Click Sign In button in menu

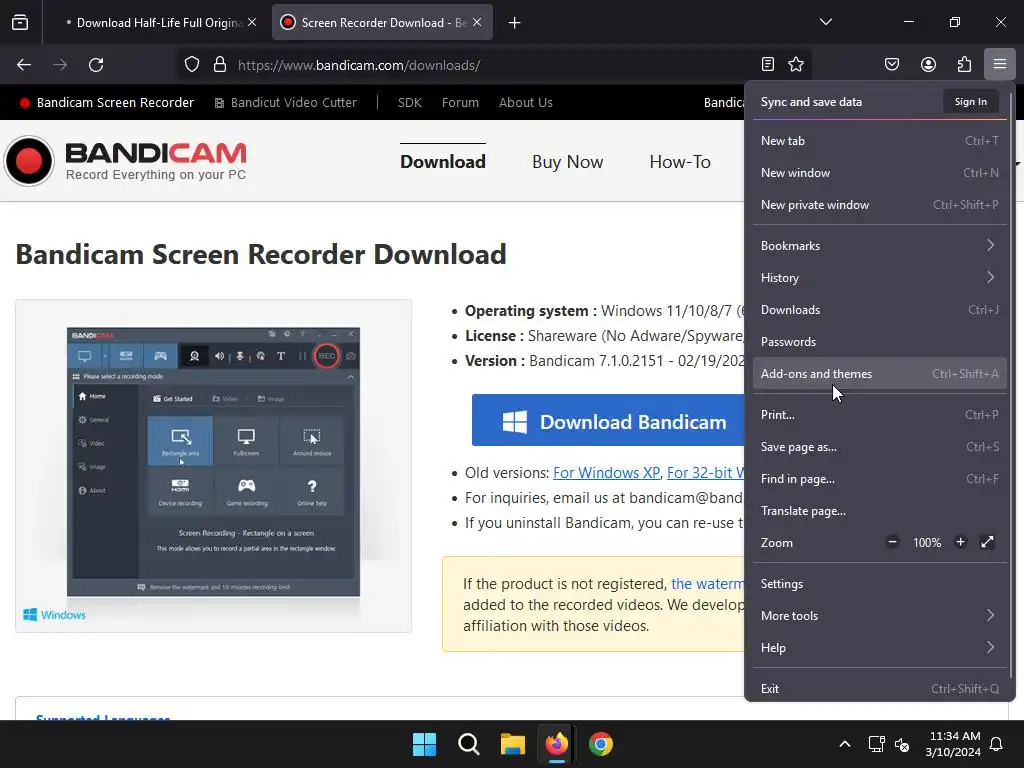[x=970, y=102]
